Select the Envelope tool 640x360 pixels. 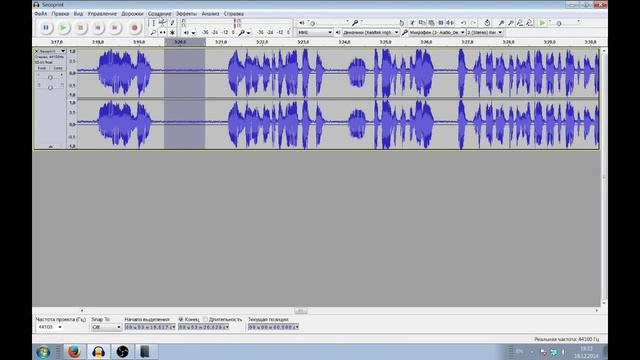(162, 23)
